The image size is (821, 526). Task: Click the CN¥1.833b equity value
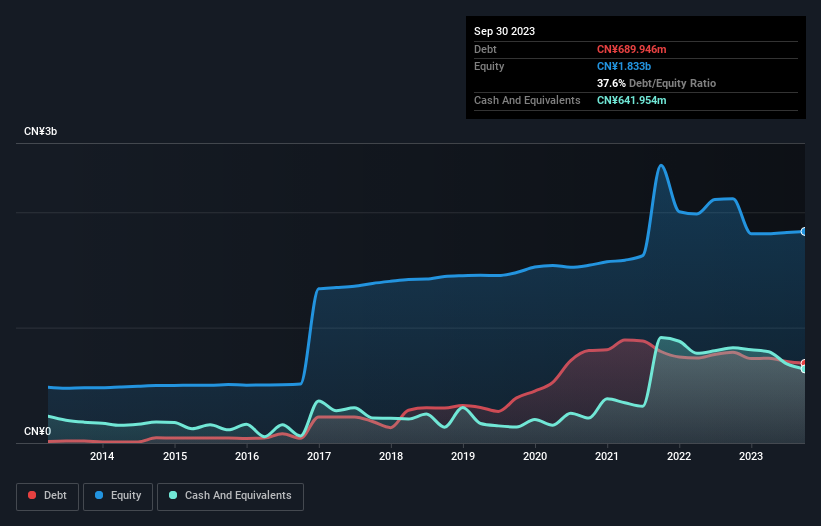624,66
